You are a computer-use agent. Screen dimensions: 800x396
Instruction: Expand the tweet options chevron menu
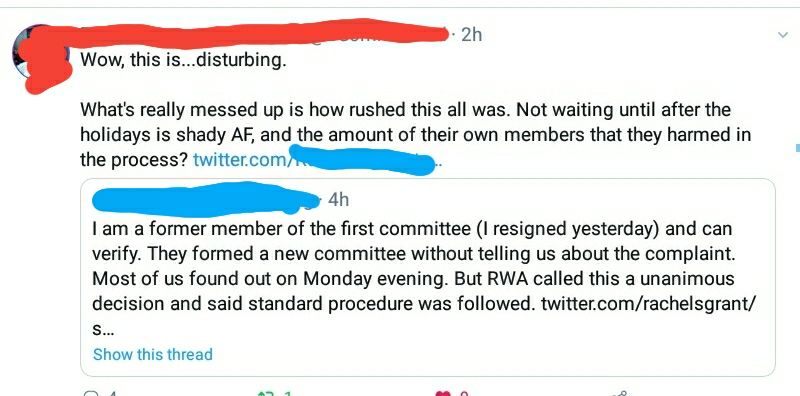[782, 35]
